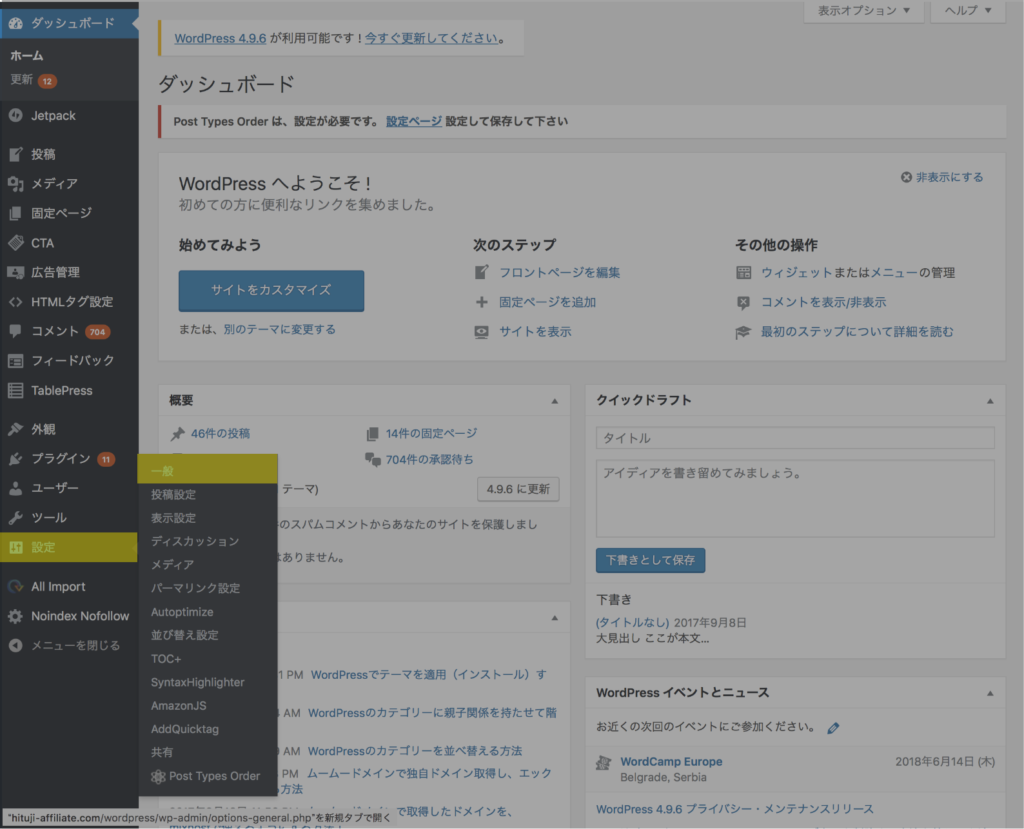
Task: Click the サイトを表示 link
Action: pos(535,332)
